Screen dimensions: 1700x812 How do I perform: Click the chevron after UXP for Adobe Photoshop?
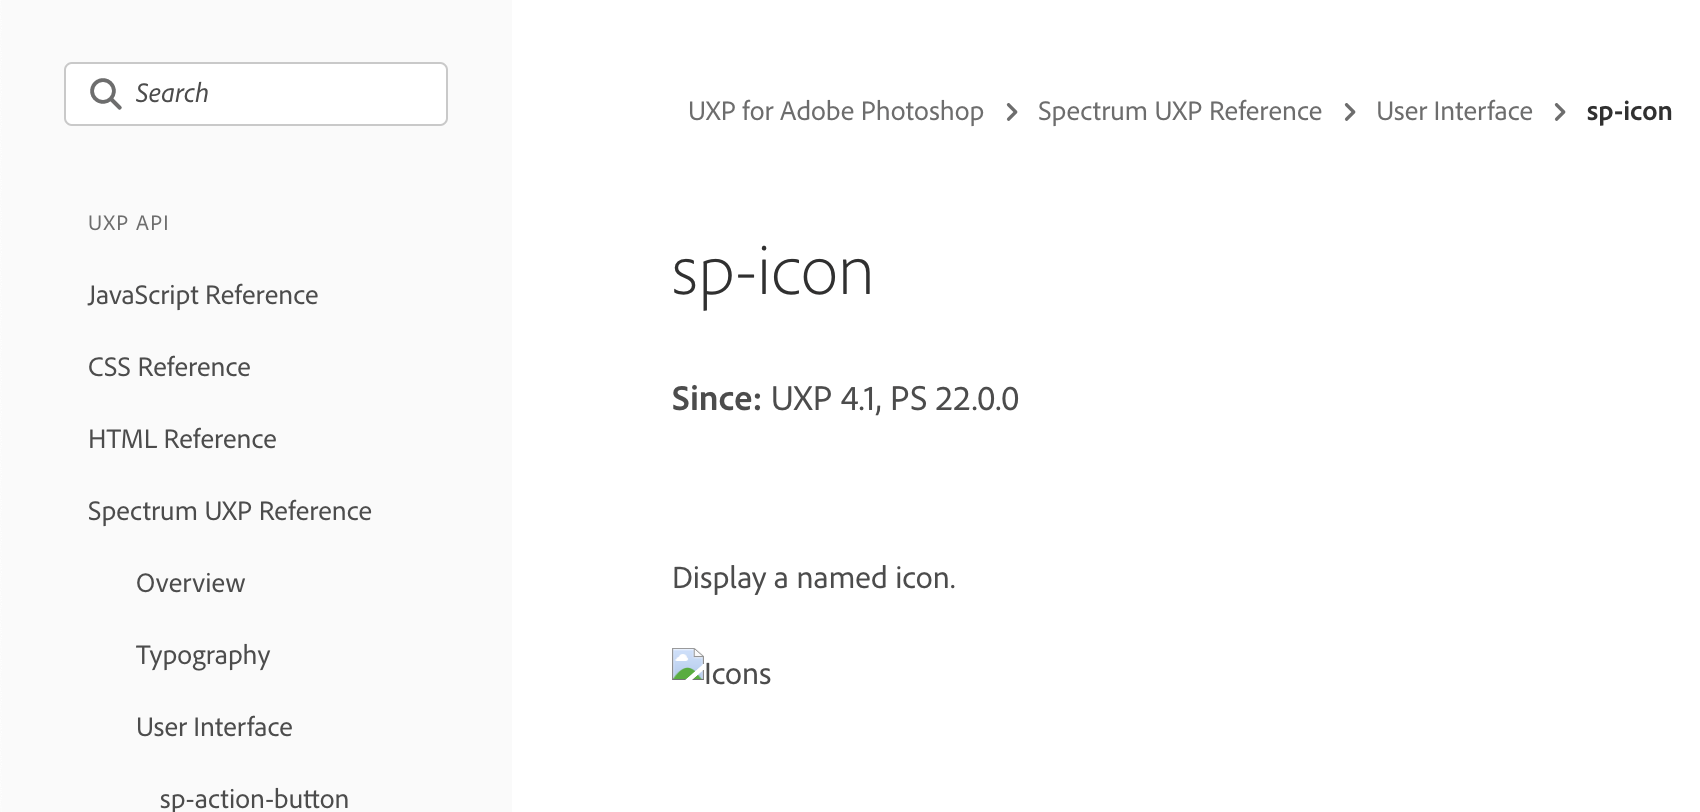(x=1011, y=111)
